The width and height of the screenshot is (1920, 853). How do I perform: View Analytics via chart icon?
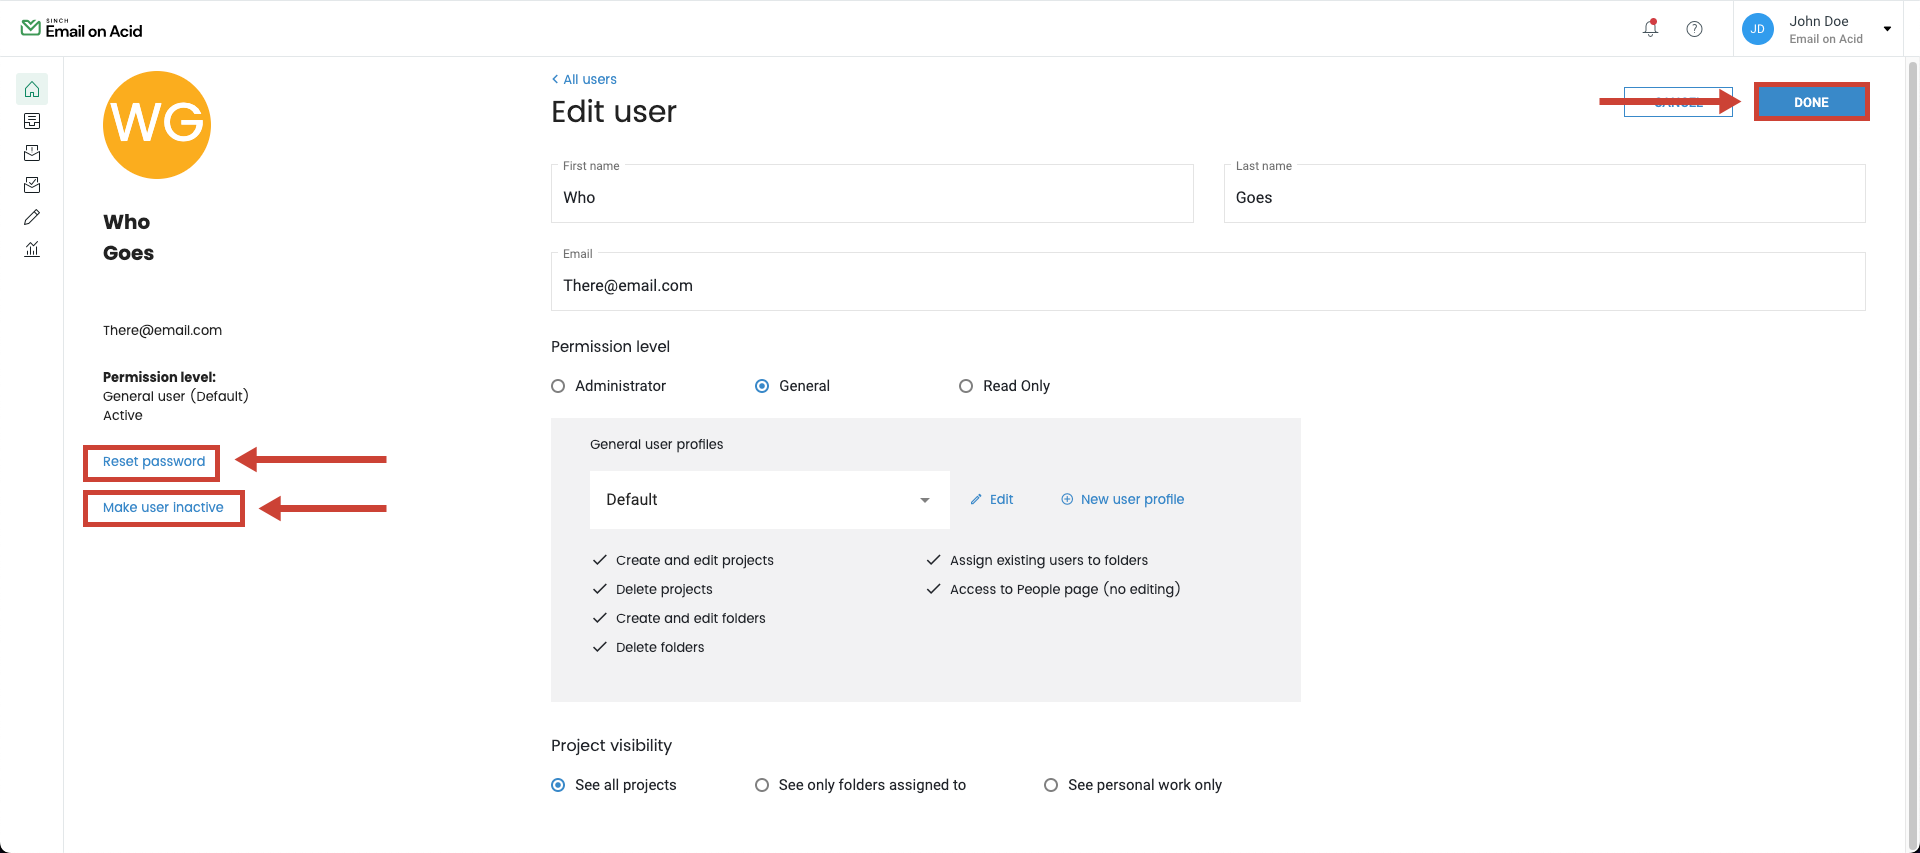click(x=32, y=249)
